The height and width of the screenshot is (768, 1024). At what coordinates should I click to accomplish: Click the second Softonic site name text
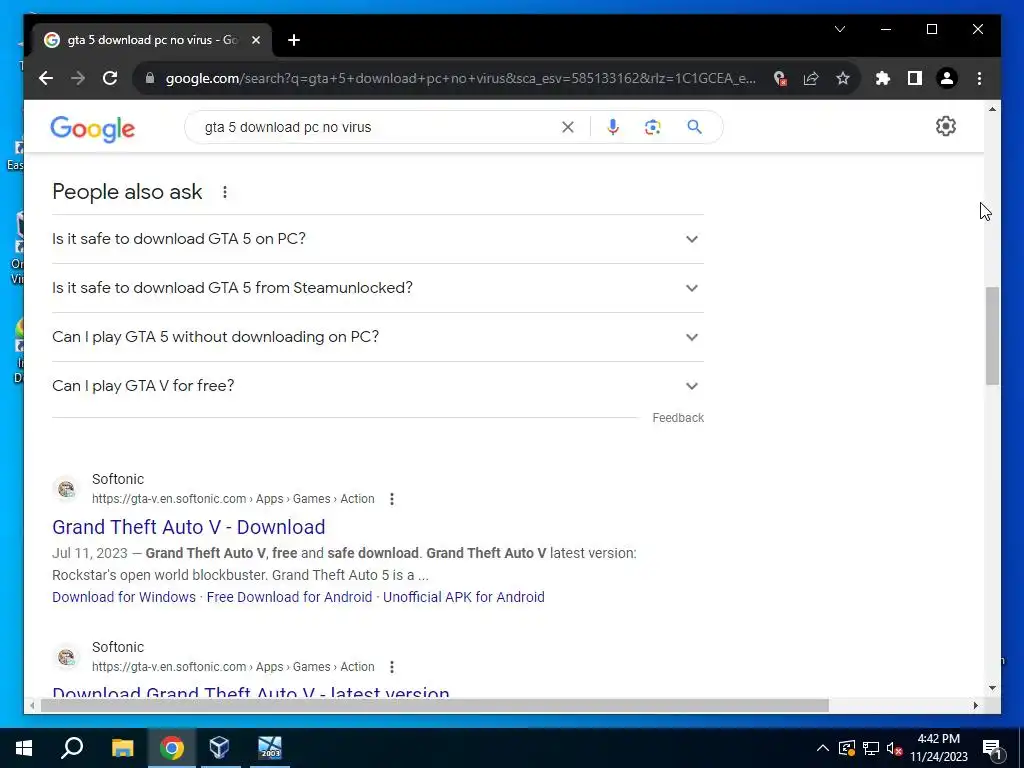coord(118,647)
